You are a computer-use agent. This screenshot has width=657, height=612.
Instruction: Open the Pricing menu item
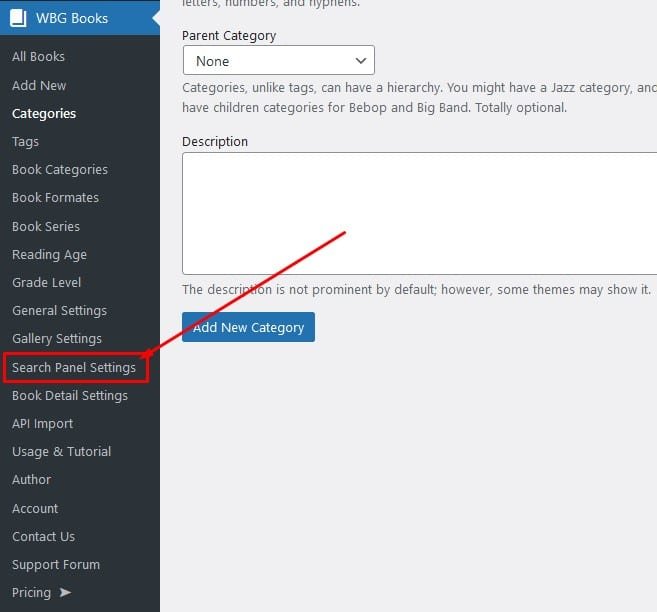click(x=31, y=593)
